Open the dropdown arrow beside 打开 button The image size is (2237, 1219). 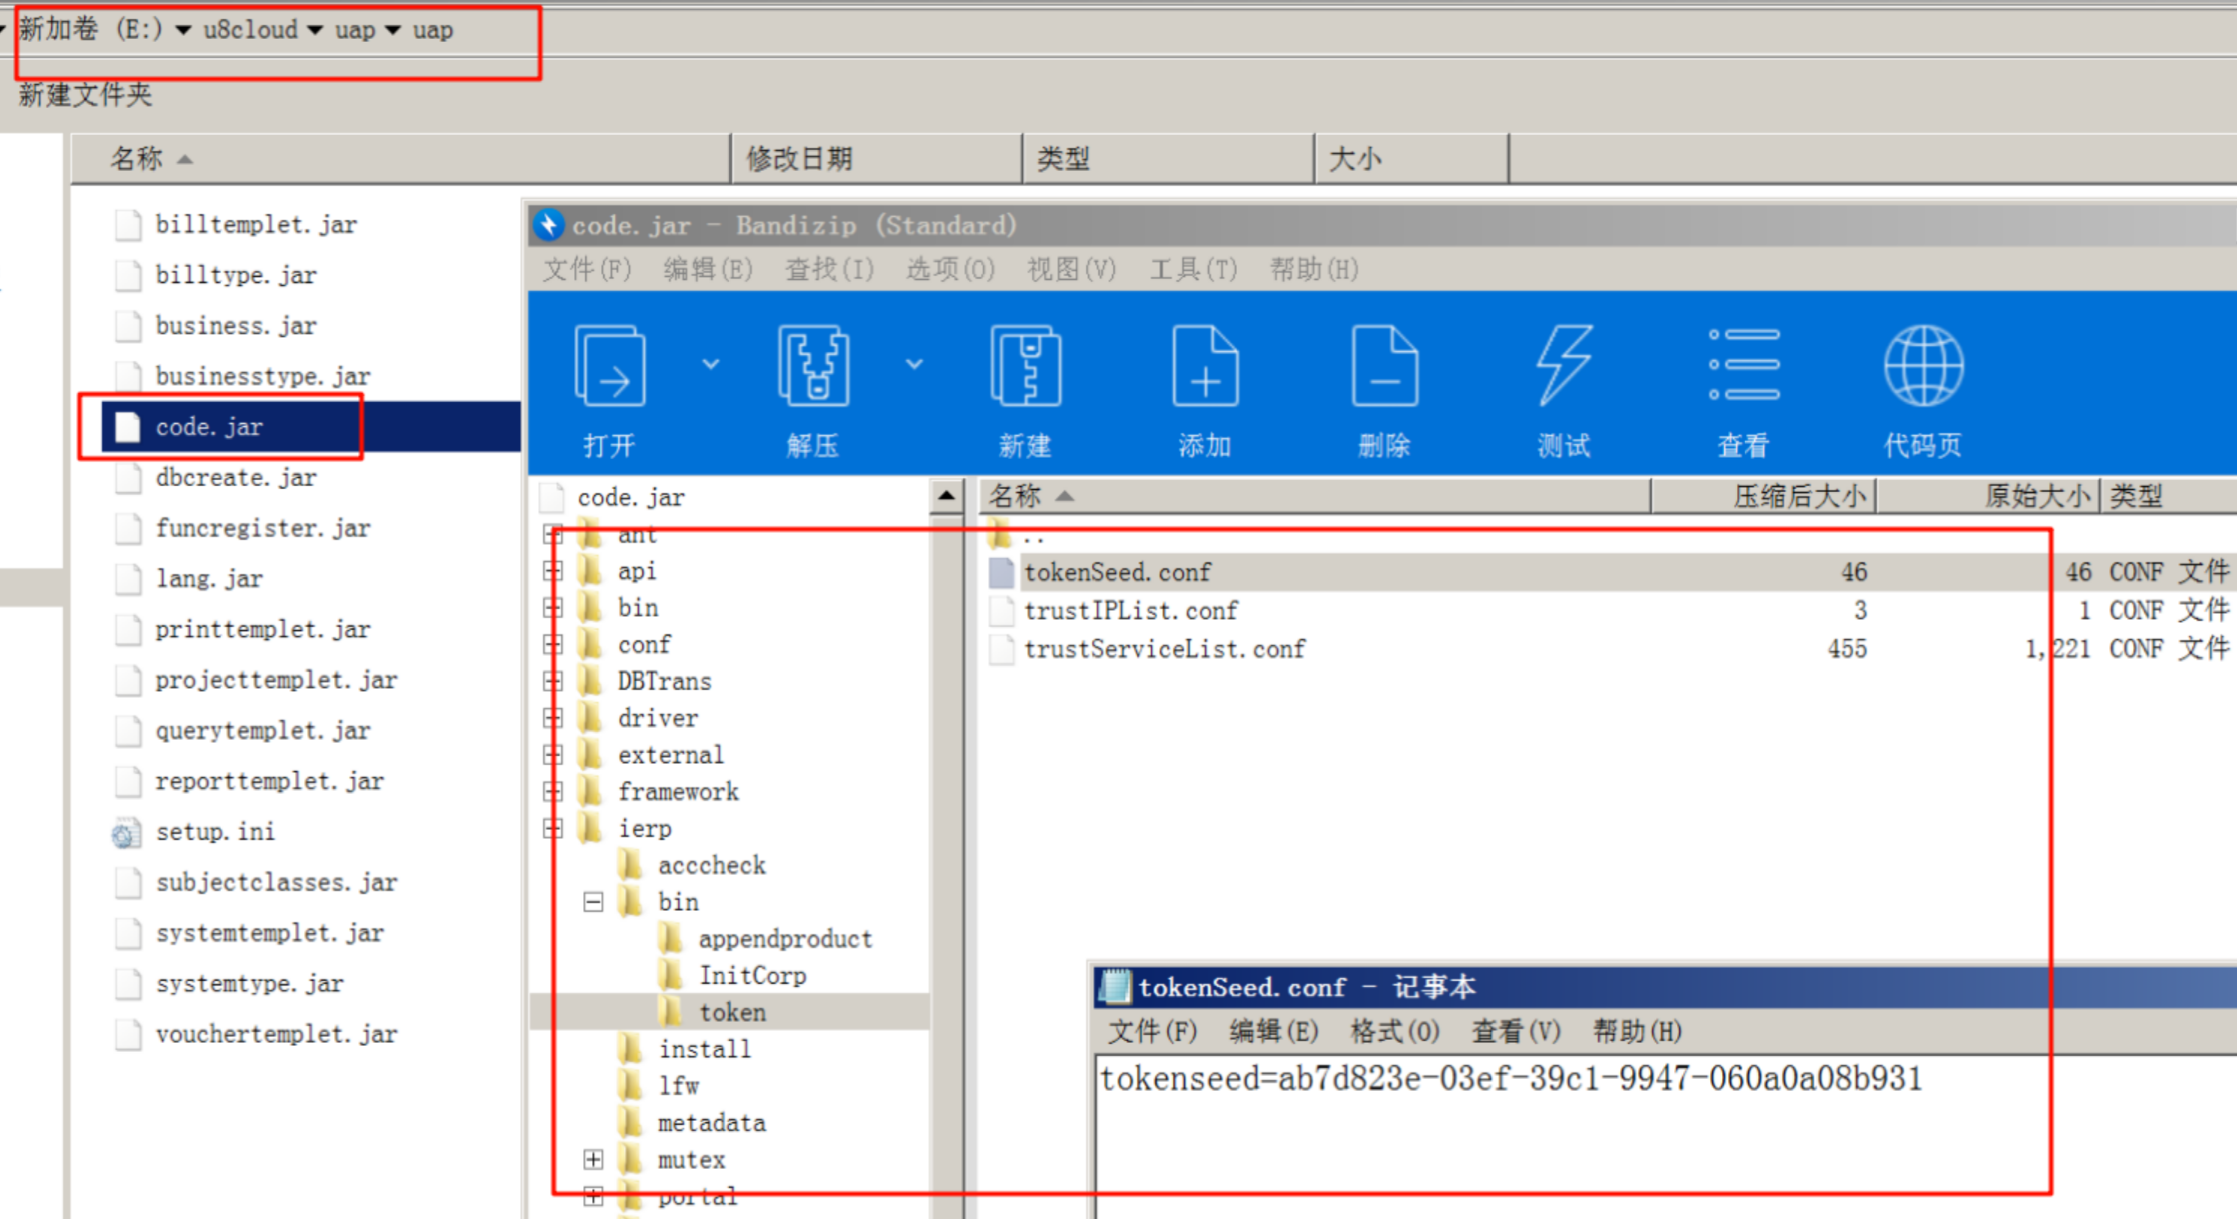coord(711,364)
